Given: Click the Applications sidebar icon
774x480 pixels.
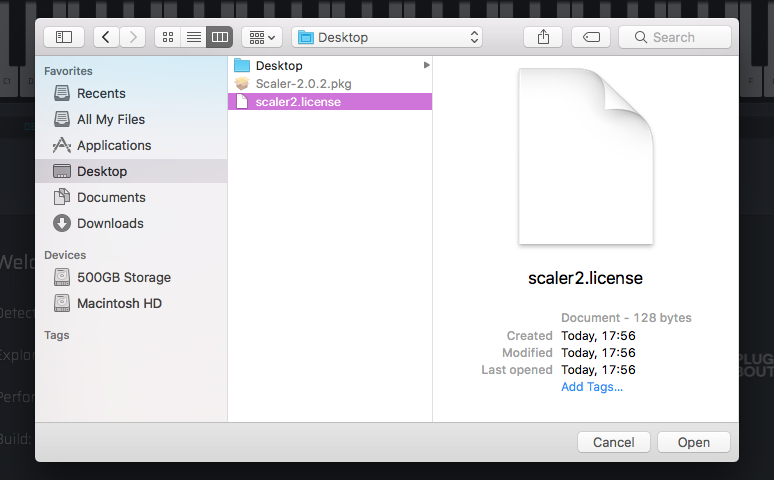Looking at the screenshot, I should [x=62, y=145].
